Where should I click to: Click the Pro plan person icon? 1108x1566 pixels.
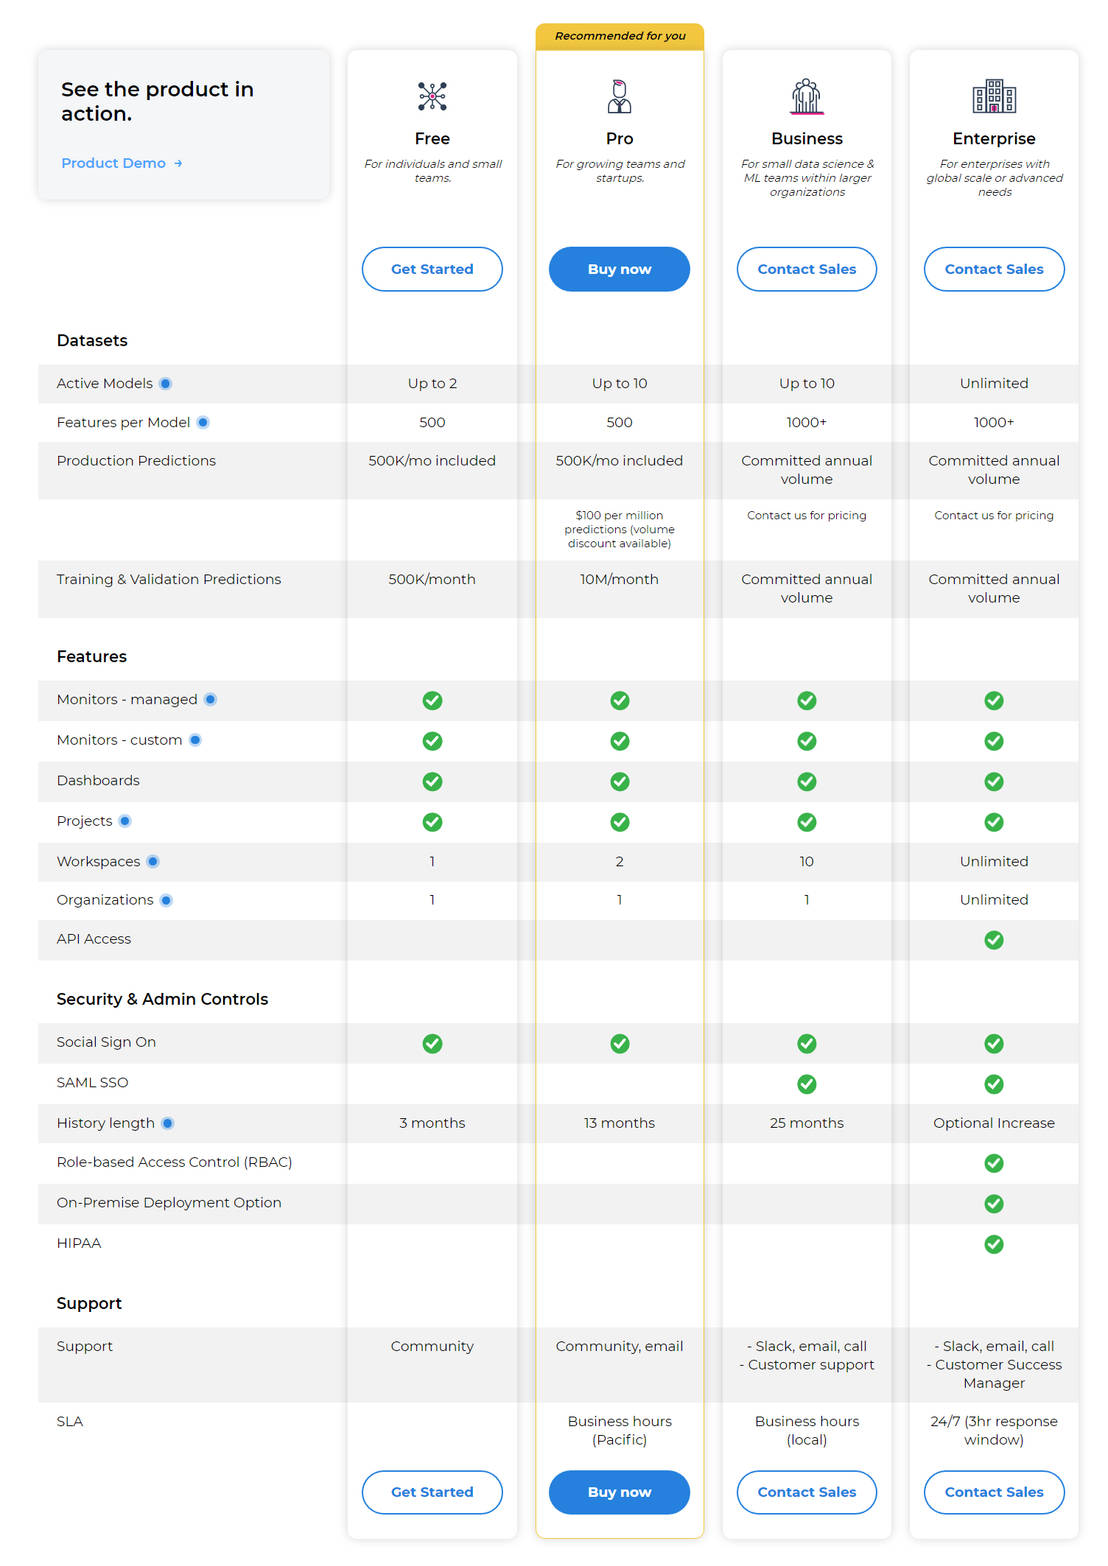[619, 96]
